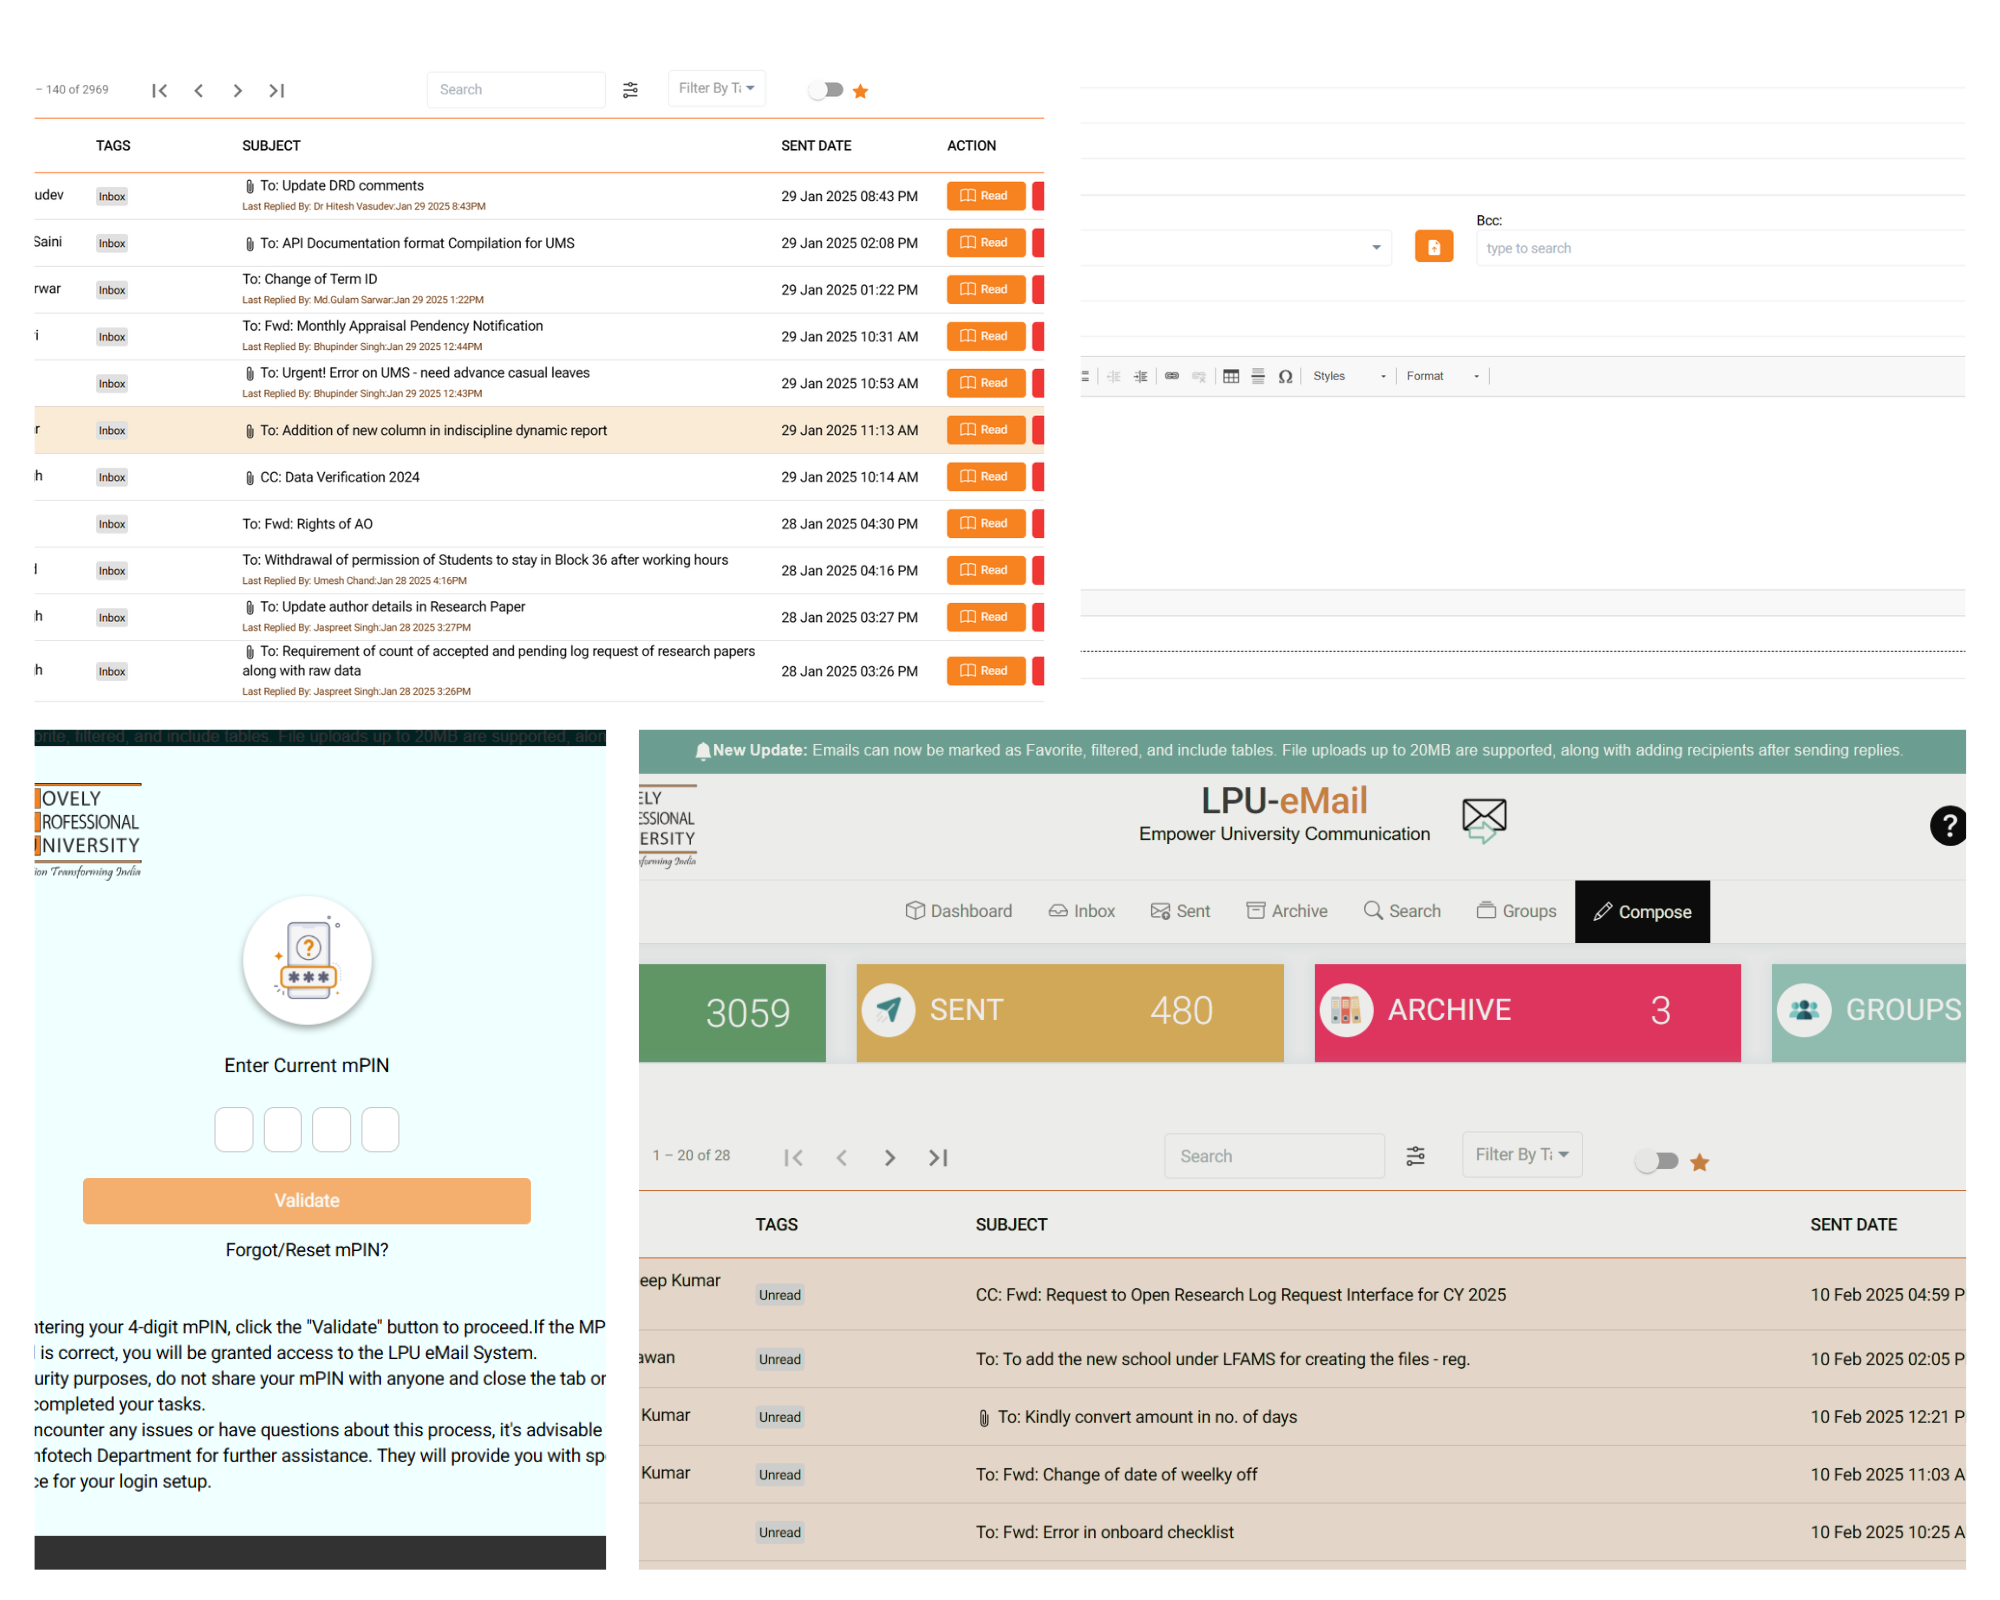The width and height of the screenshot is (2000, 1600).
Task: Open the Groups tab
Action: (1516, 911)
